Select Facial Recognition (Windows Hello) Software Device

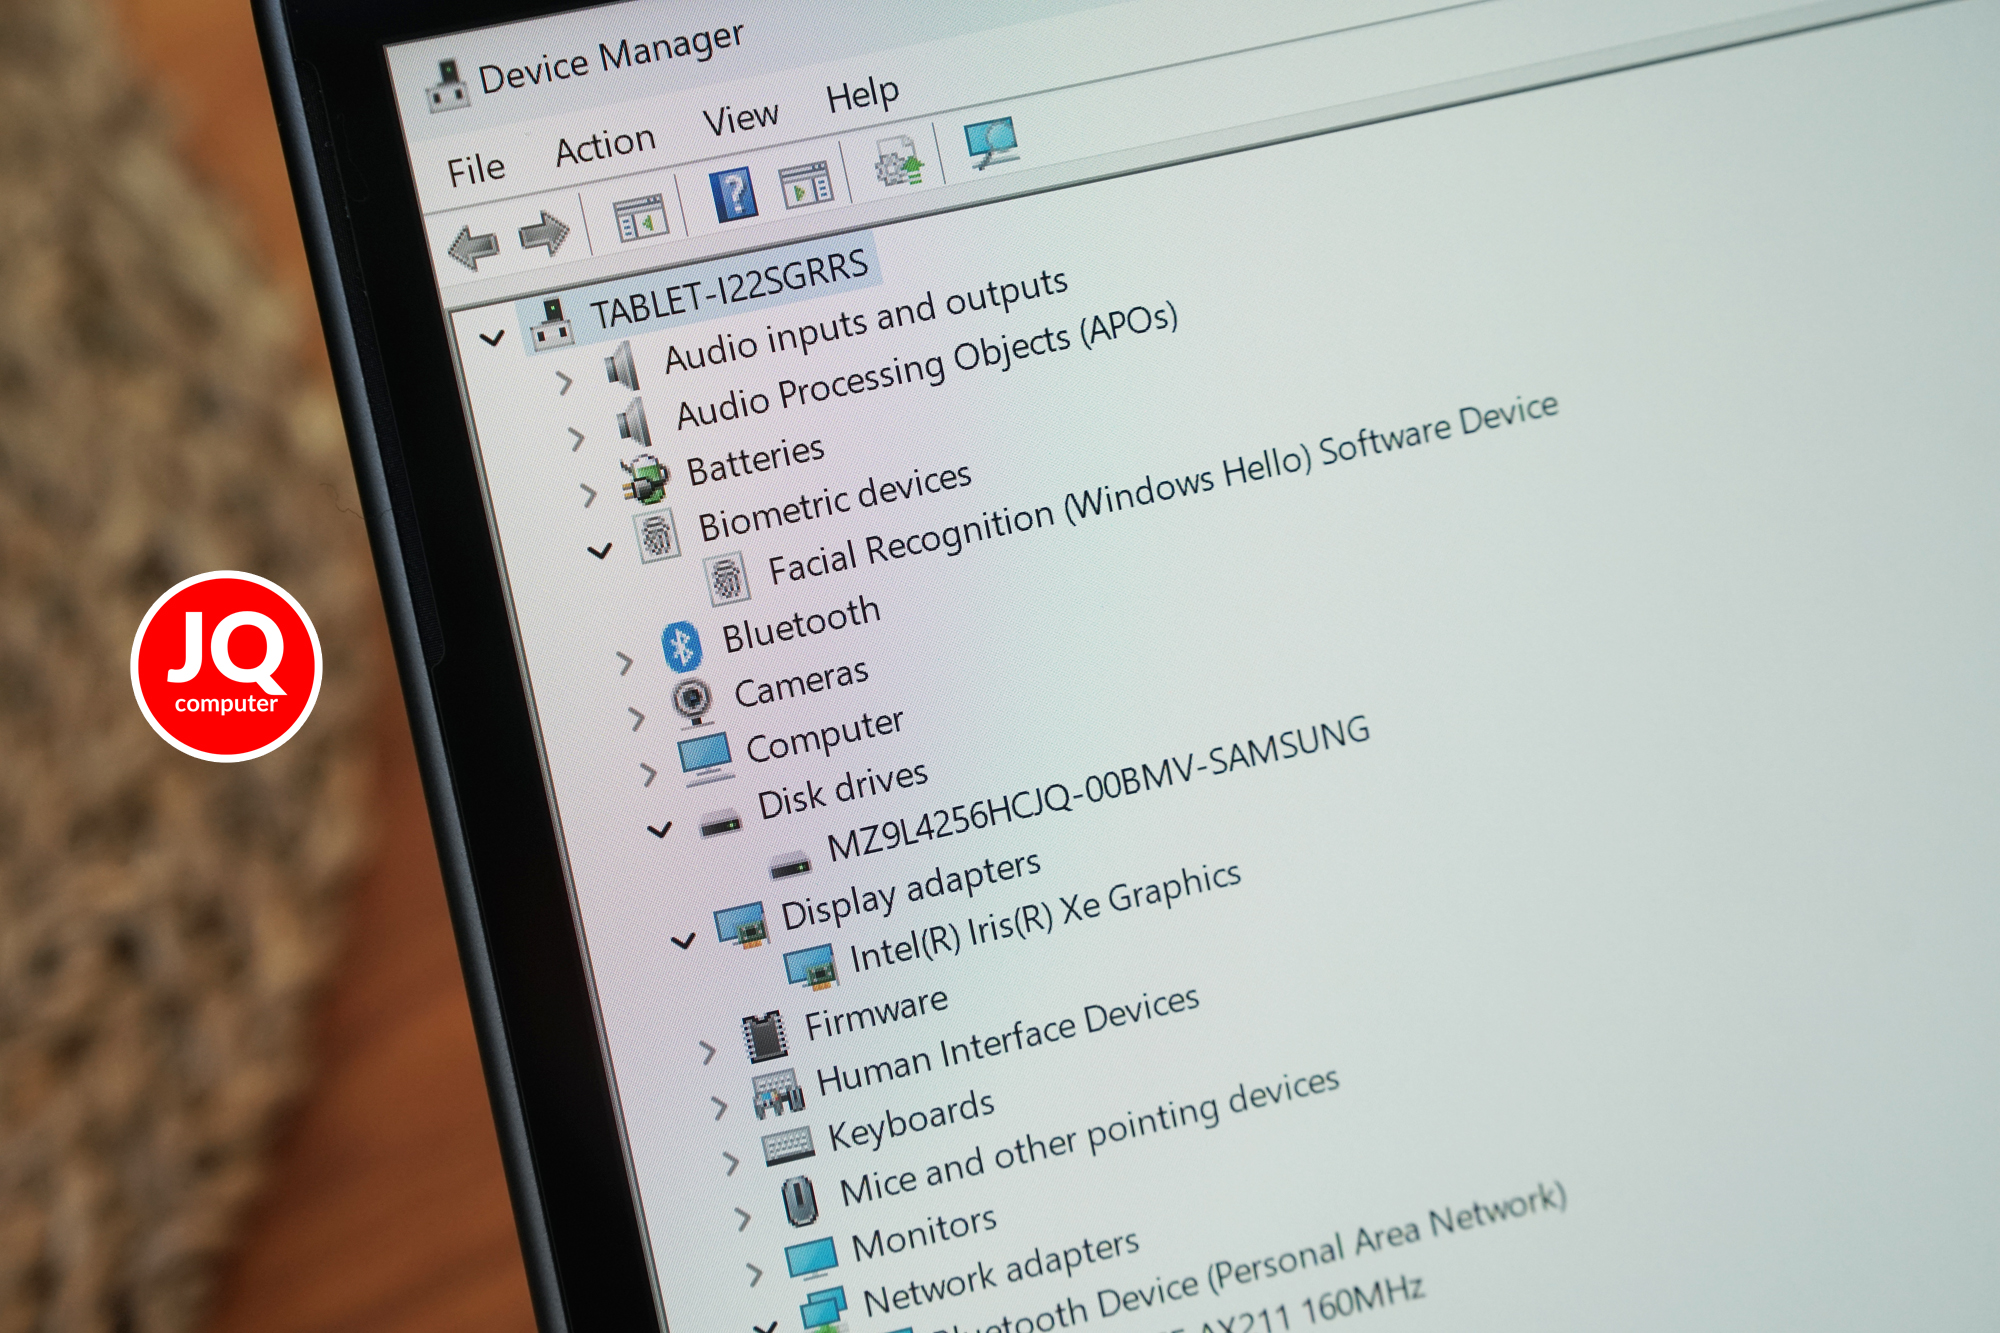[x=1163, y=489]
